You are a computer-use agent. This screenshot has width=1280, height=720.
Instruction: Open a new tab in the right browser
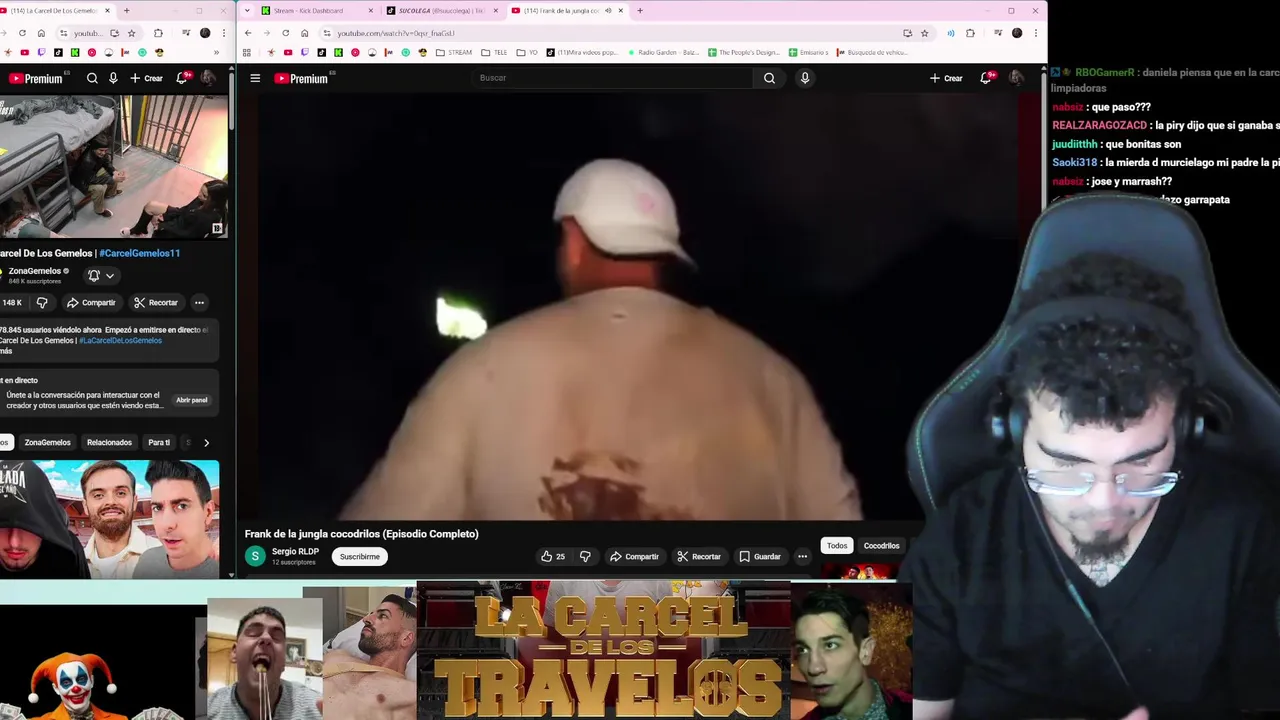[x=640, y=11]
